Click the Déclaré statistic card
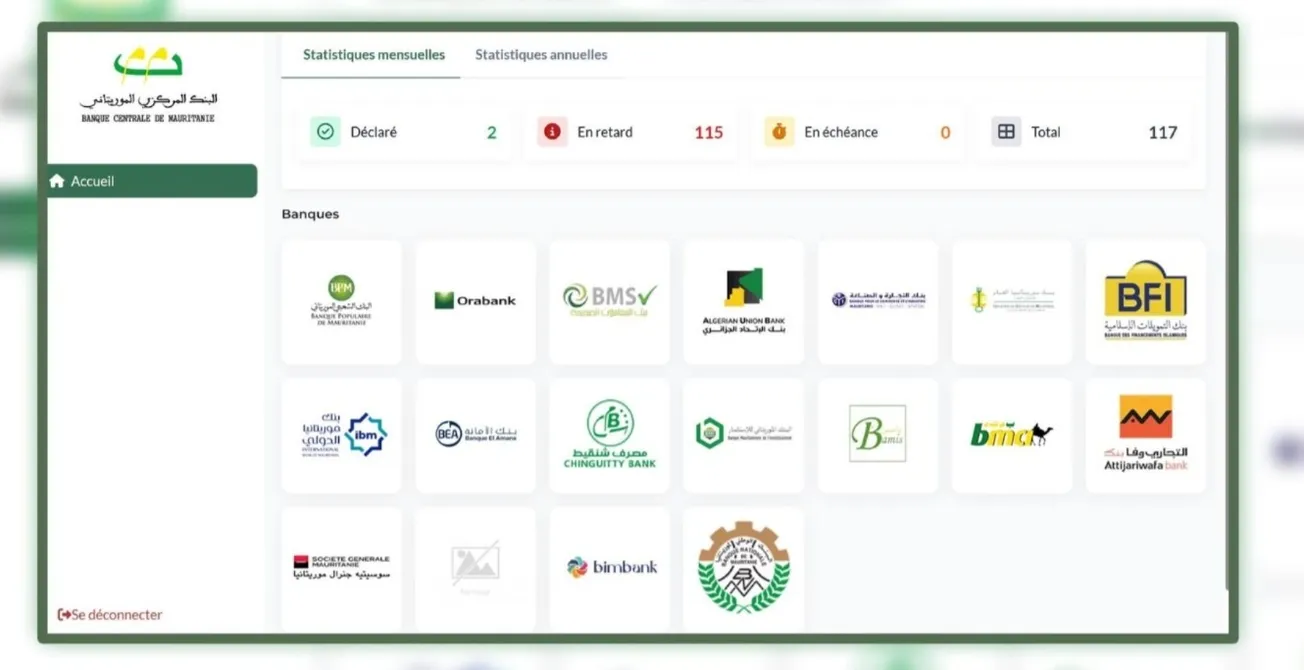 [x=403, y=132]
